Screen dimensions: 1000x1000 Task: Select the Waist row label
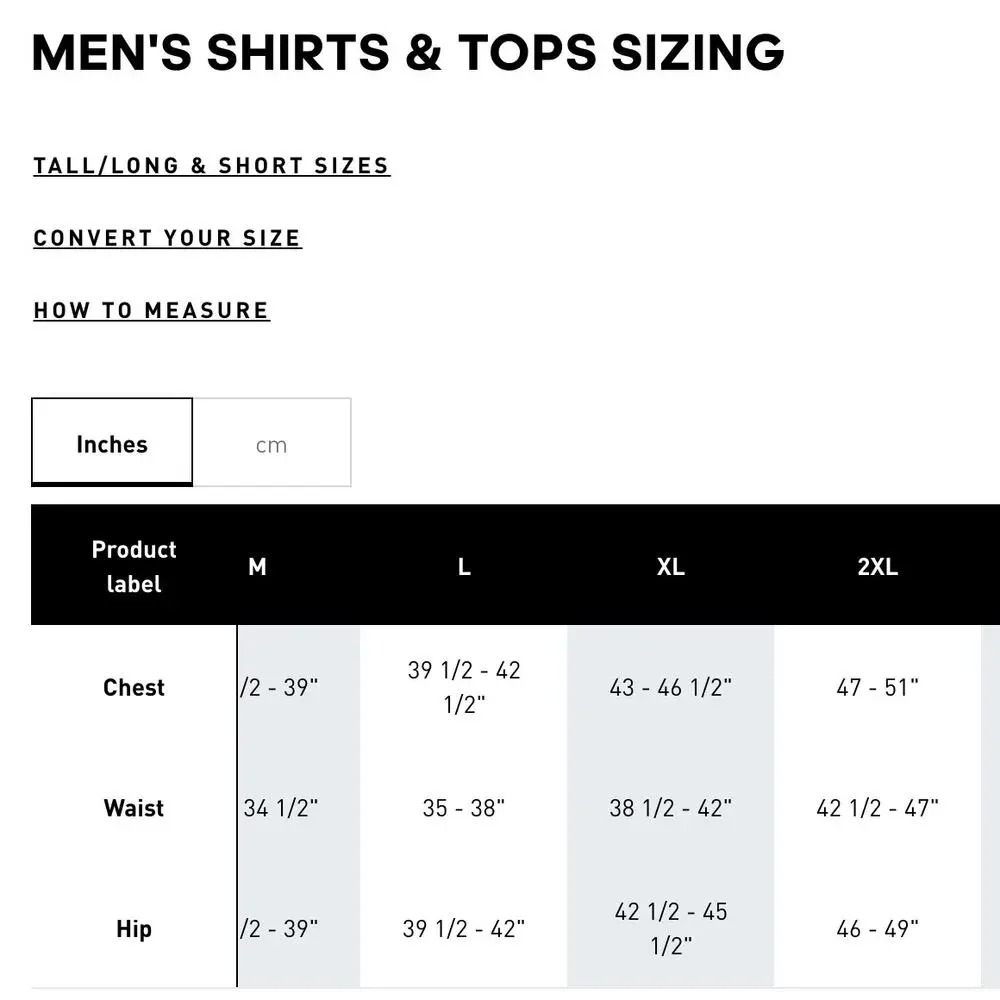point(134,808)
